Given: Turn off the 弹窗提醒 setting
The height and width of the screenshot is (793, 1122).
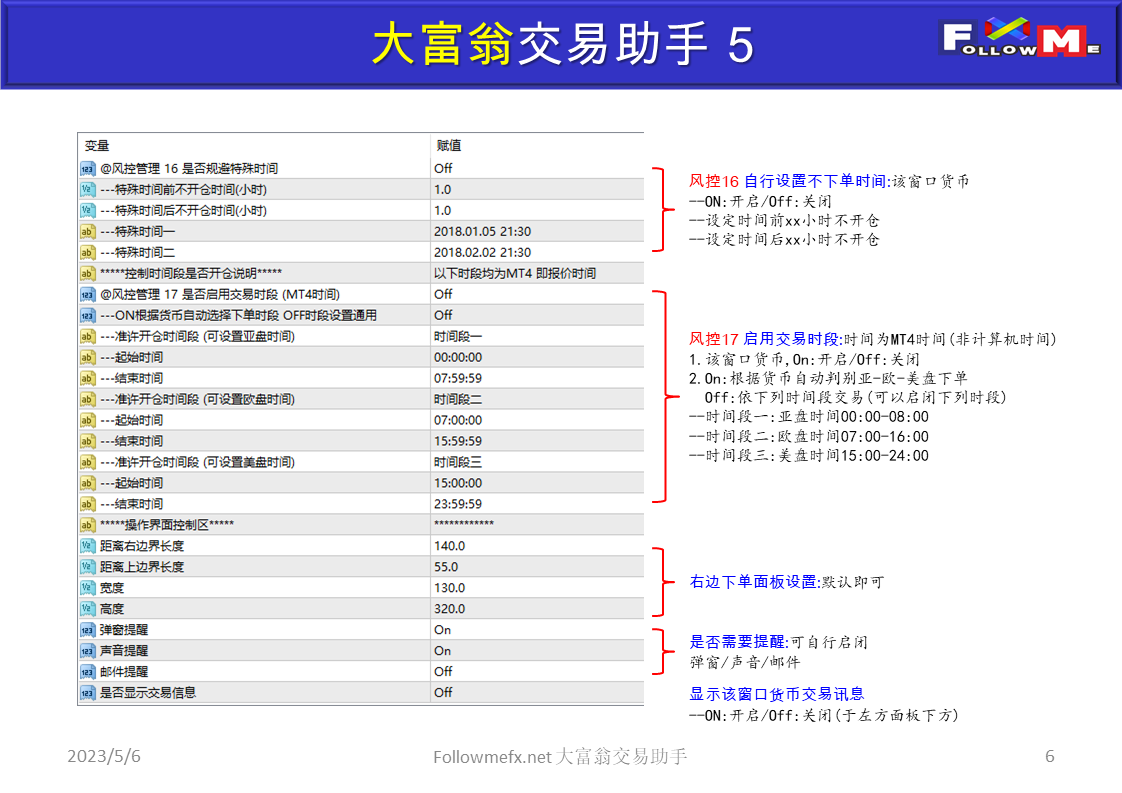Looking at the screenshot, I should click(445, 629).
